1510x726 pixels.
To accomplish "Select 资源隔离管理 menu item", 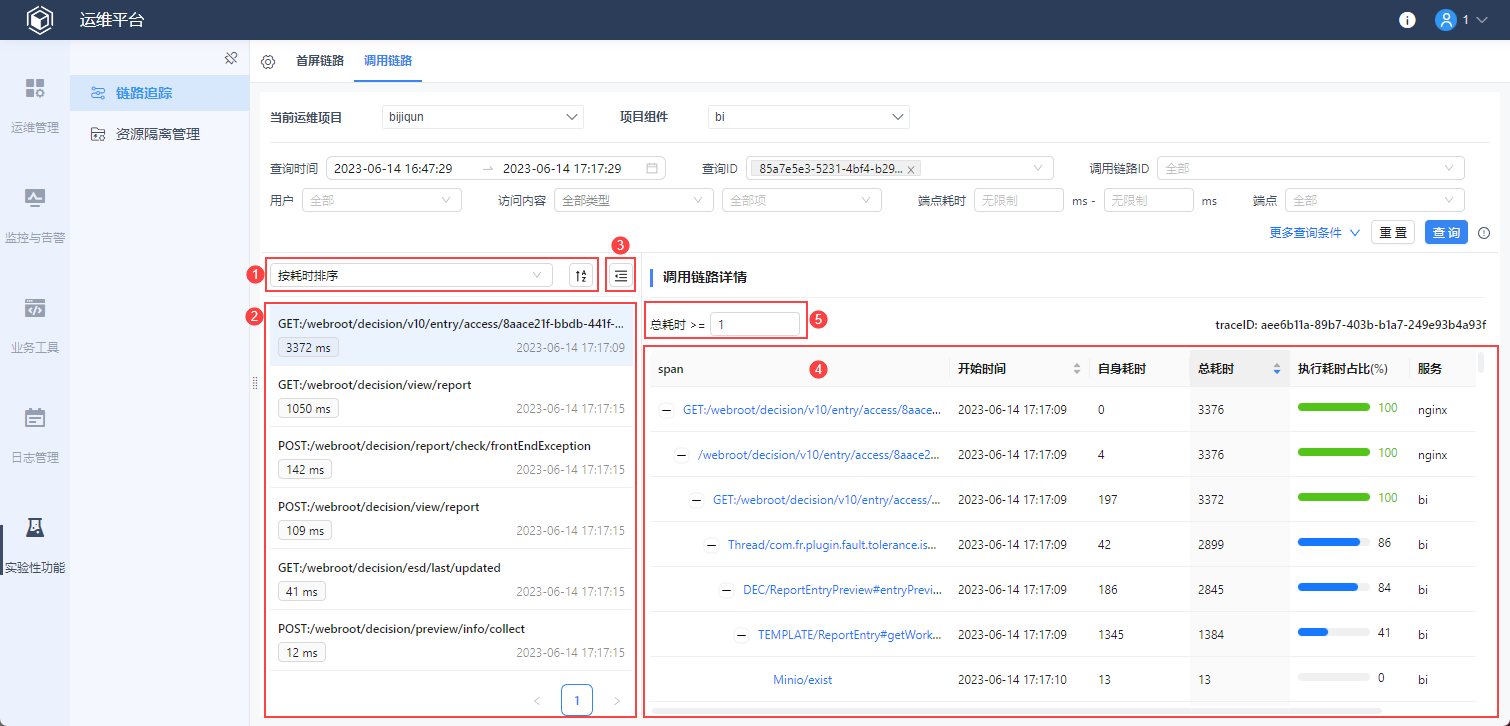I will [160, 134].
